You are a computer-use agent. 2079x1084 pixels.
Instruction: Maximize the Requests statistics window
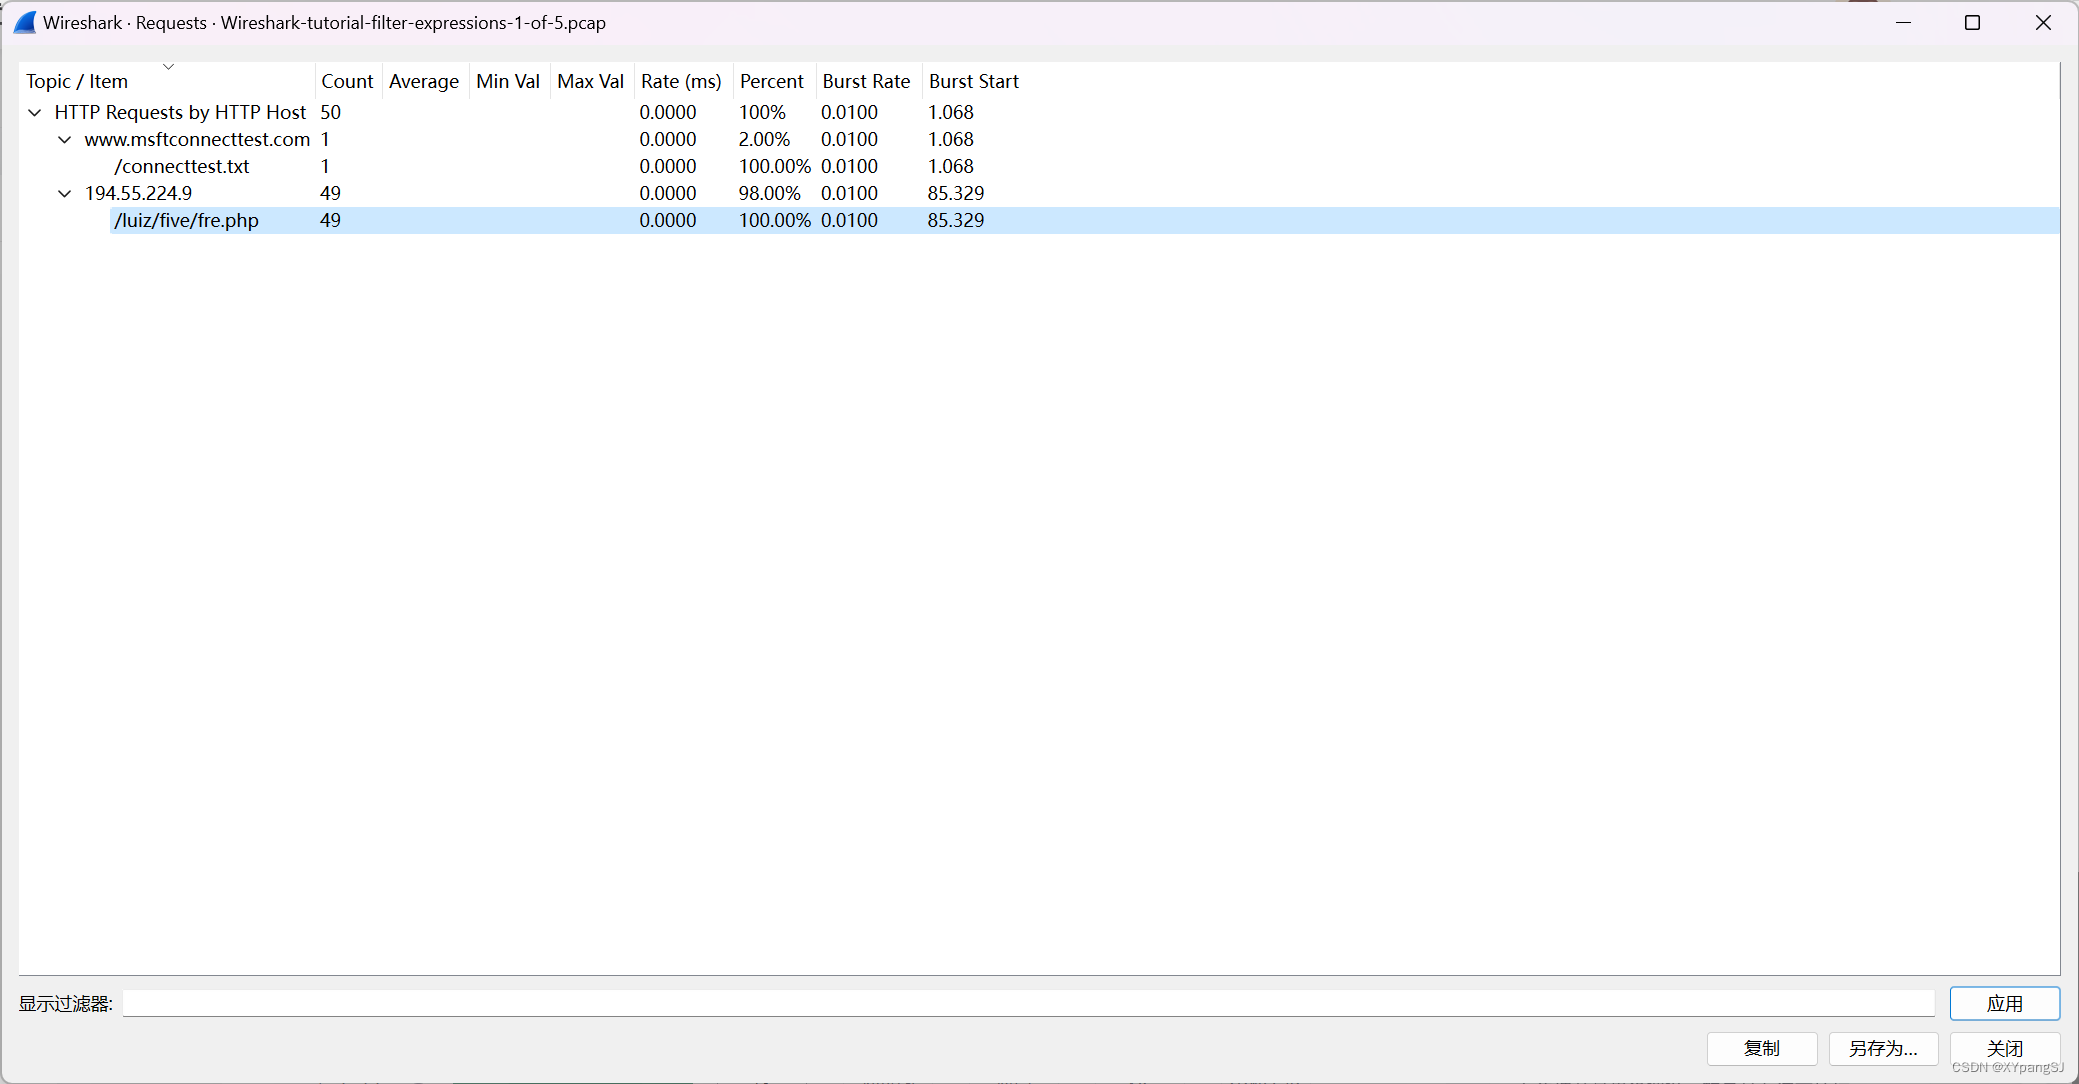point(1973,23)
